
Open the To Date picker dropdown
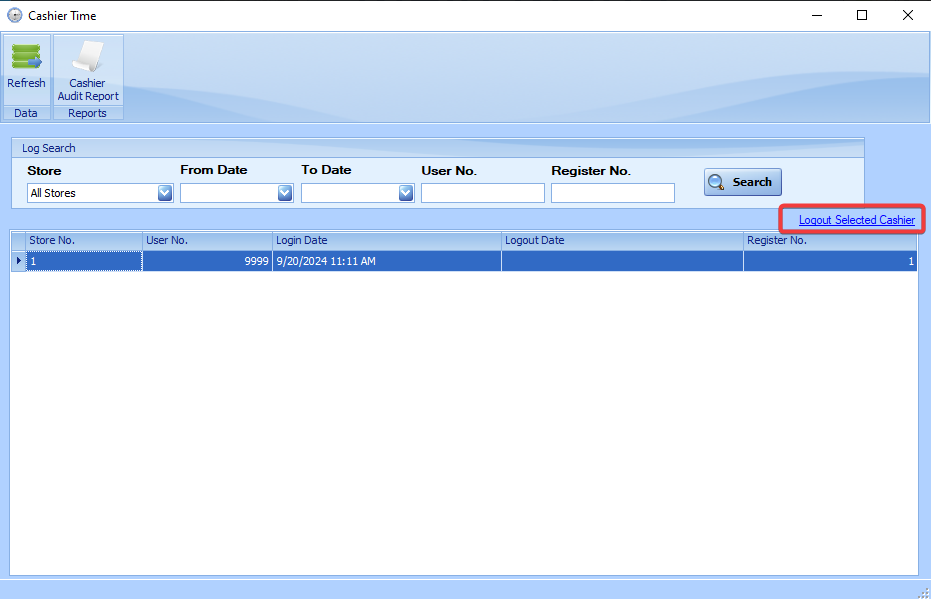pyautogui.click(x=406, y=193)
